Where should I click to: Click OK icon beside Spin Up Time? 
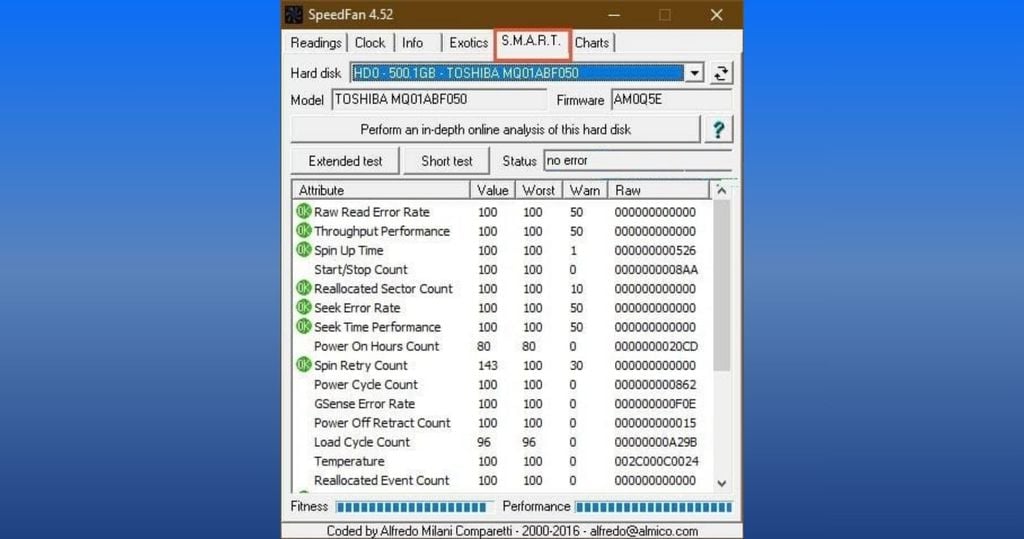tap(304, 250)
